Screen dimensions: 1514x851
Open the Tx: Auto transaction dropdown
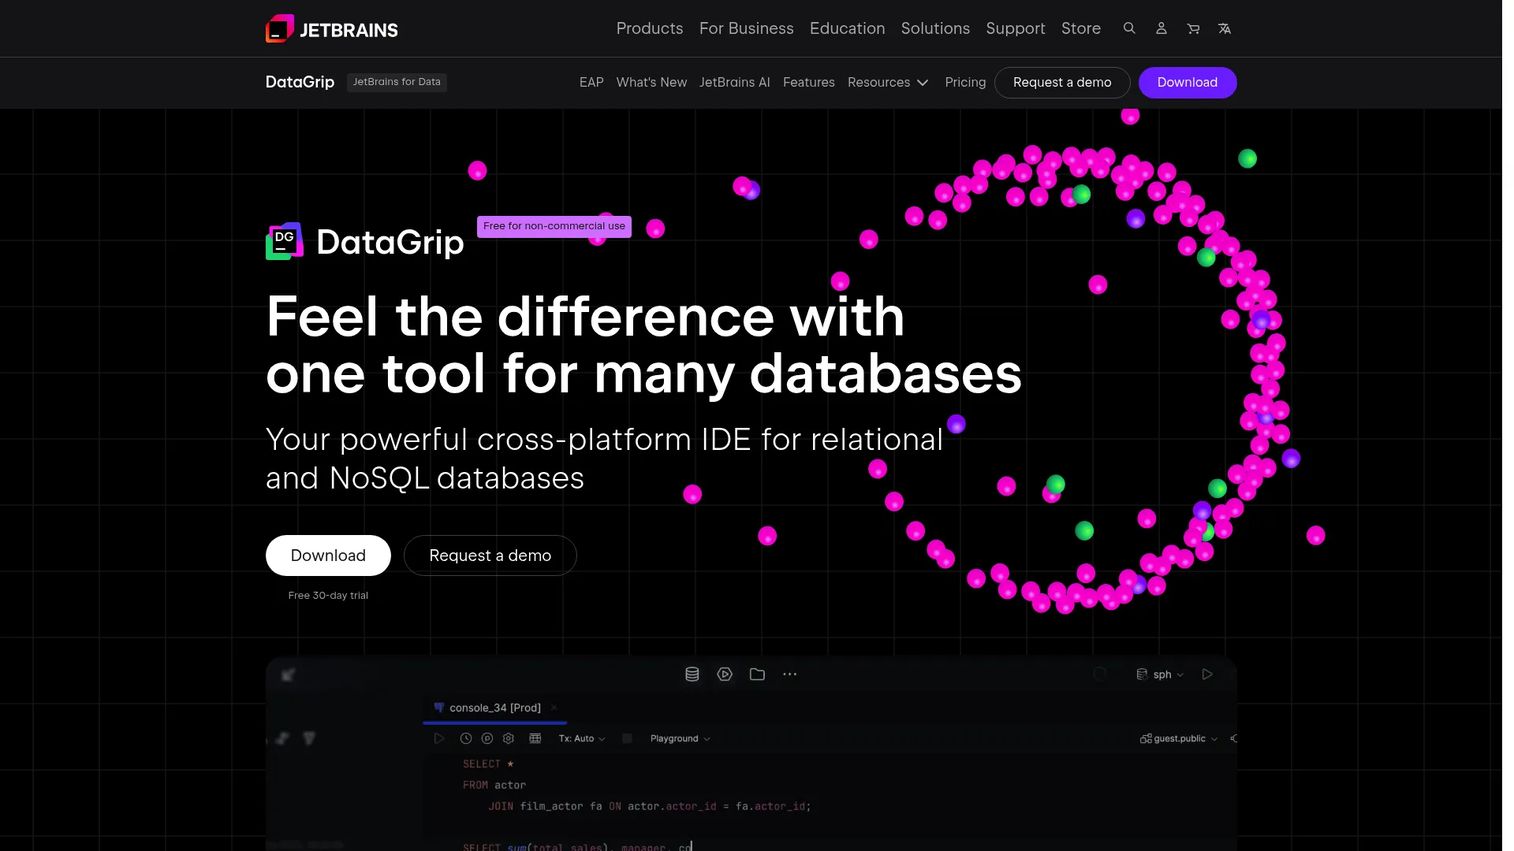(x=582, y=738)
